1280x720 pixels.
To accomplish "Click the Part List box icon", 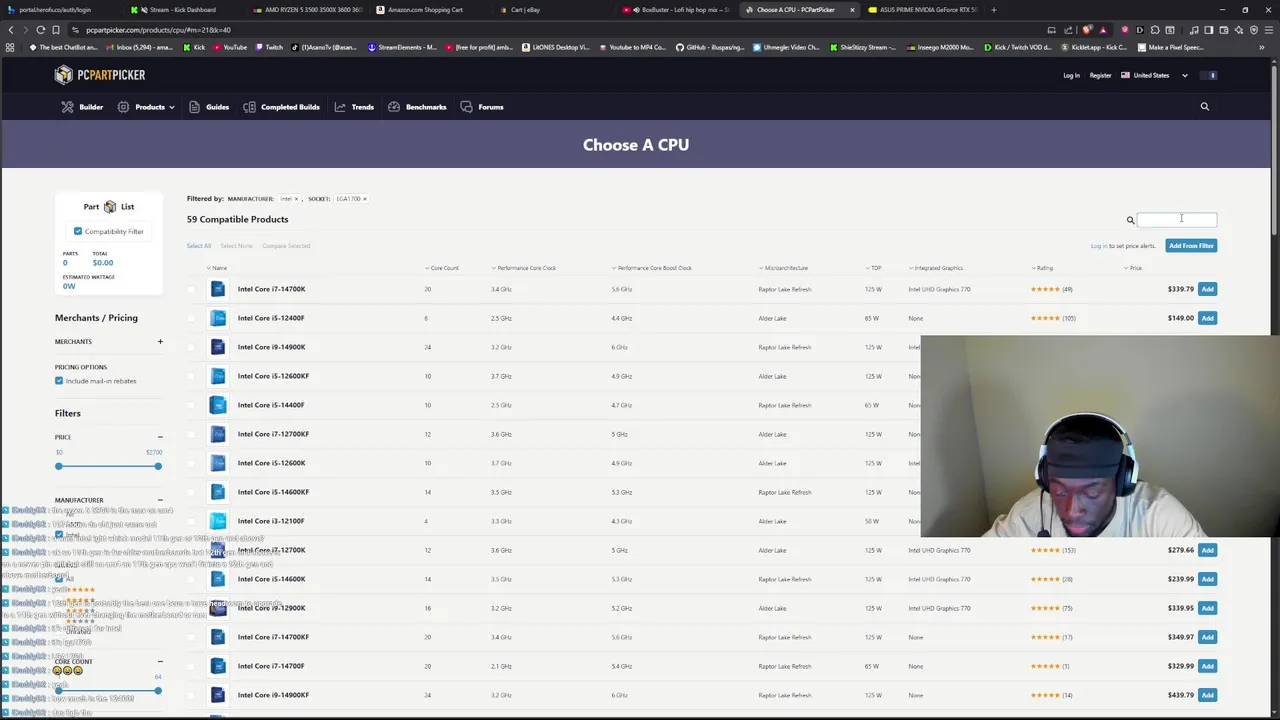I will (110, 207).
